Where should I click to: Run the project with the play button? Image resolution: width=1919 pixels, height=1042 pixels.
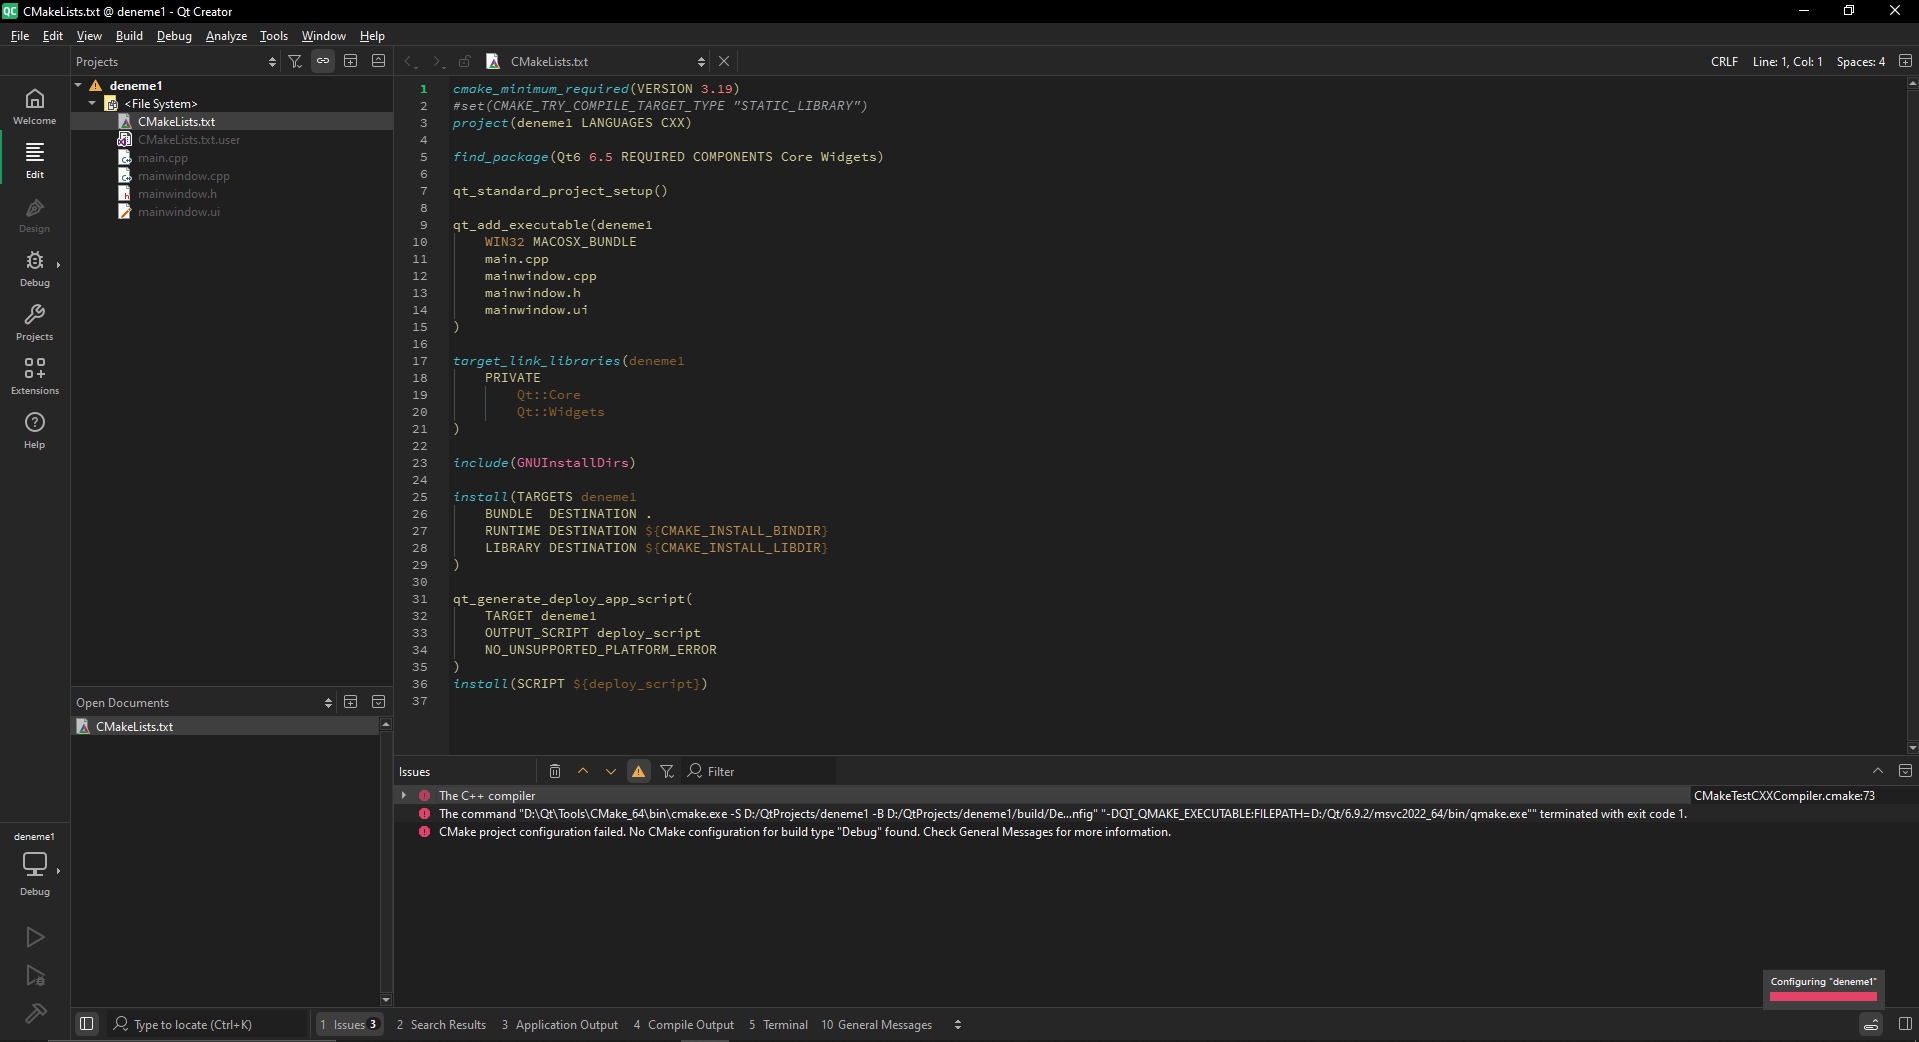tap(35, 937)
